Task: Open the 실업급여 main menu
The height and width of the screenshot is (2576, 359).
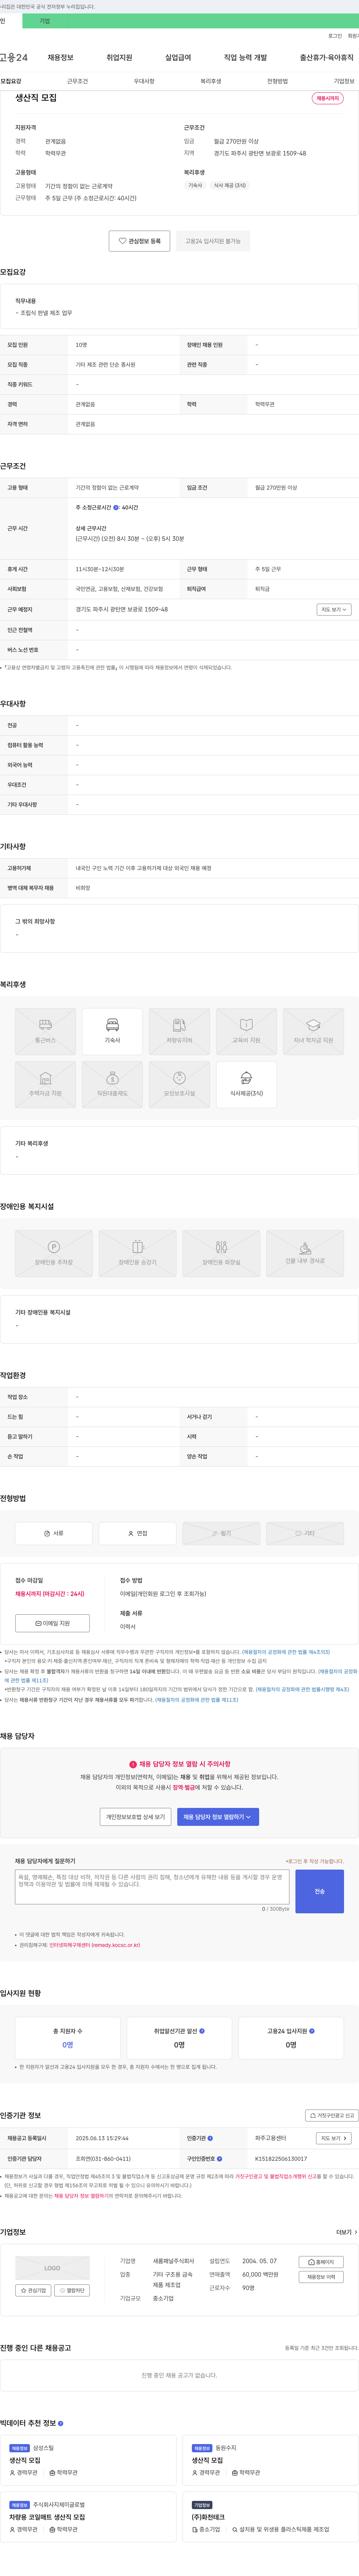Action: 178,58
